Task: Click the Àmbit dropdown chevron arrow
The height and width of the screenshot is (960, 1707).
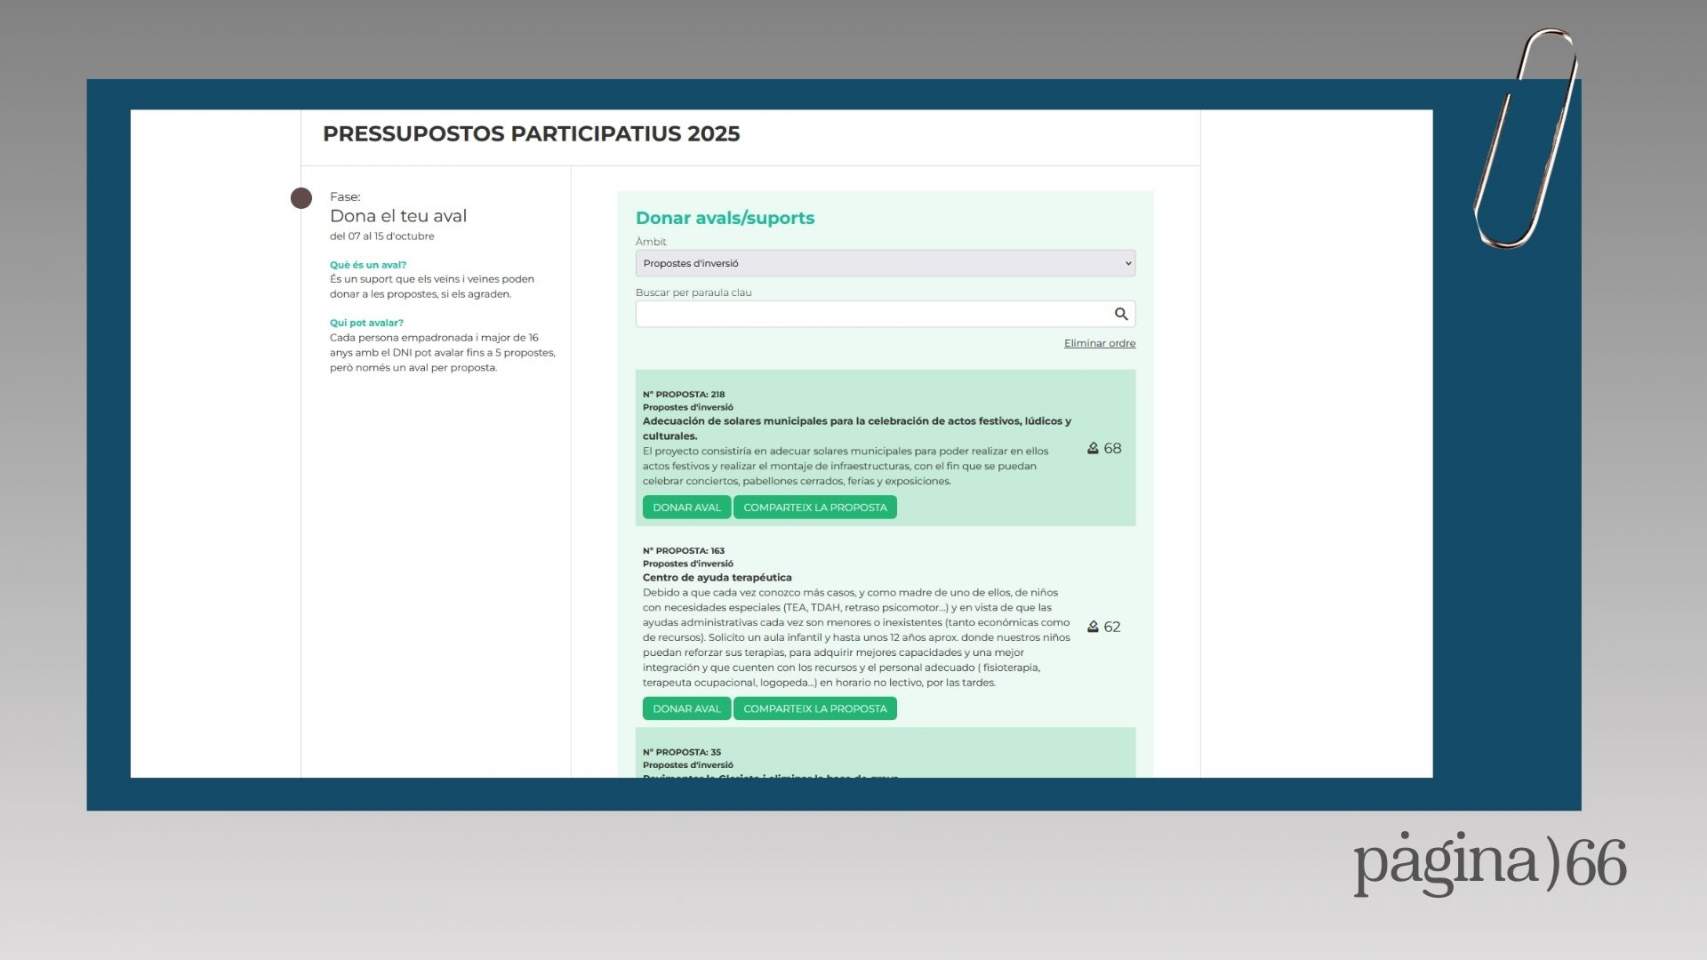Action: tap(1128, 264)
